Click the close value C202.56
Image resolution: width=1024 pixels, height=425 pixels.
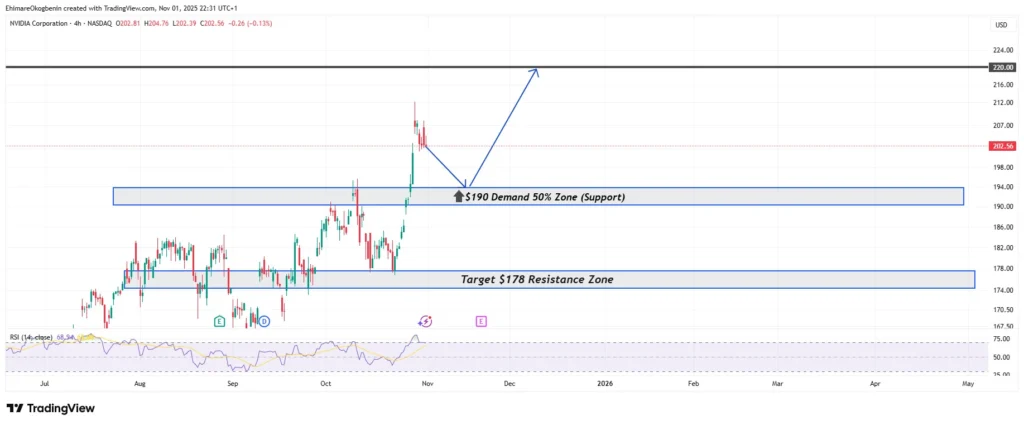pos(214,24)
